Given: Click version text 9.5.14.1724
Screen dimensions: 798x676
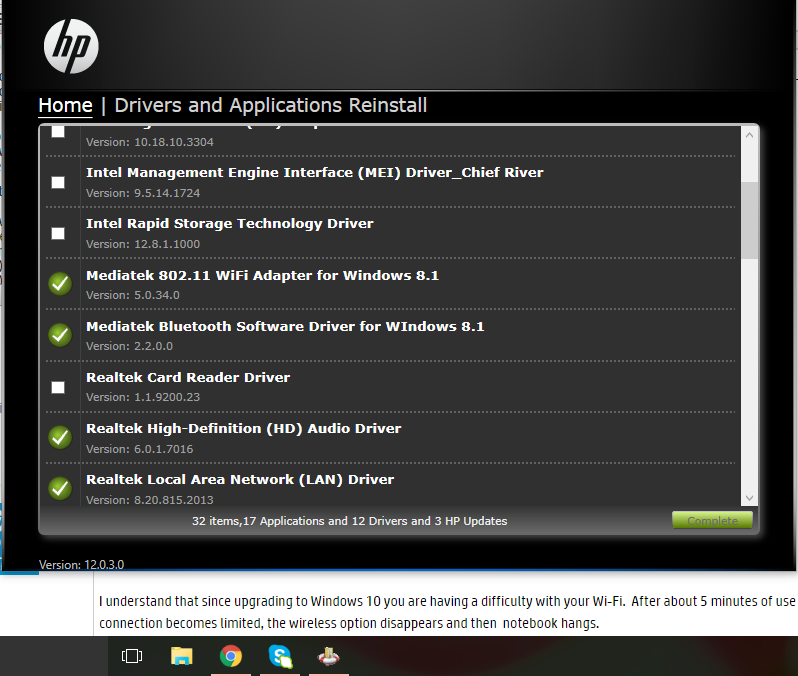Looking at the screenshot, I should (x=167, y=193).
